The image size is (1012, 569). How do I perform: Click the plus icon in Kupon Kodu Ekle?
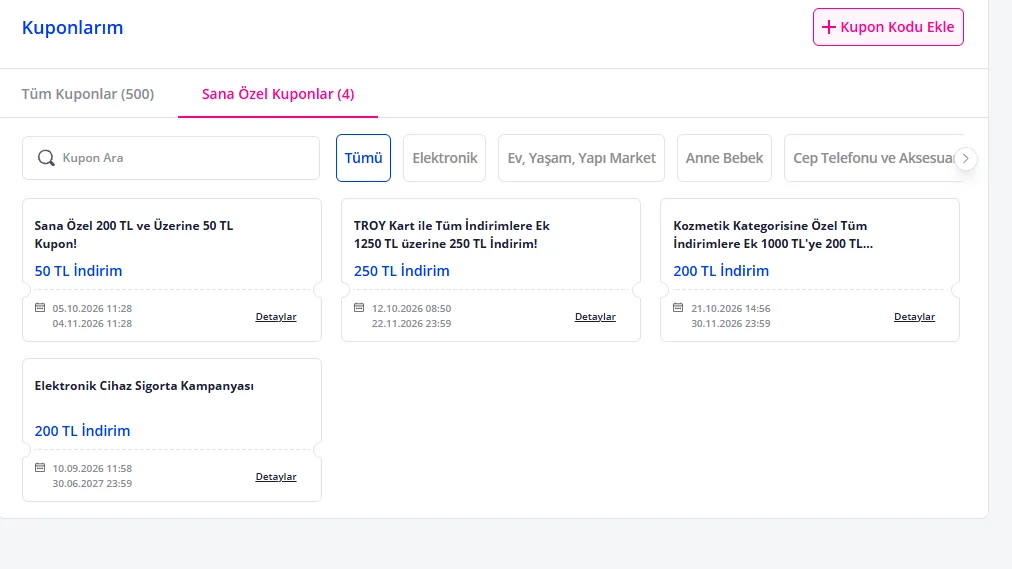[829, 27]
